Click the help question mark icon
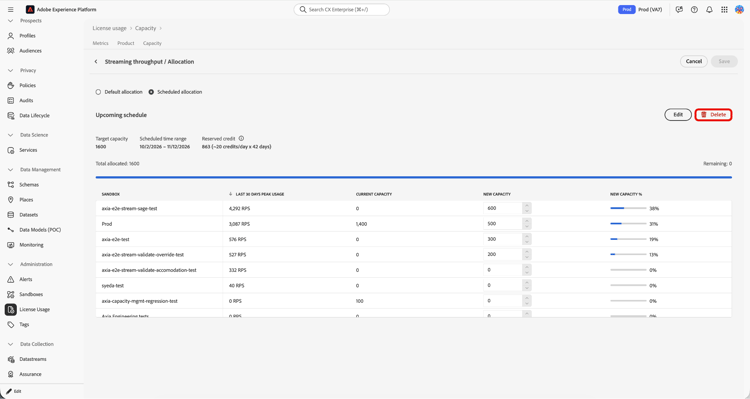This screenshot has width=750, height=399. point(694,10)
